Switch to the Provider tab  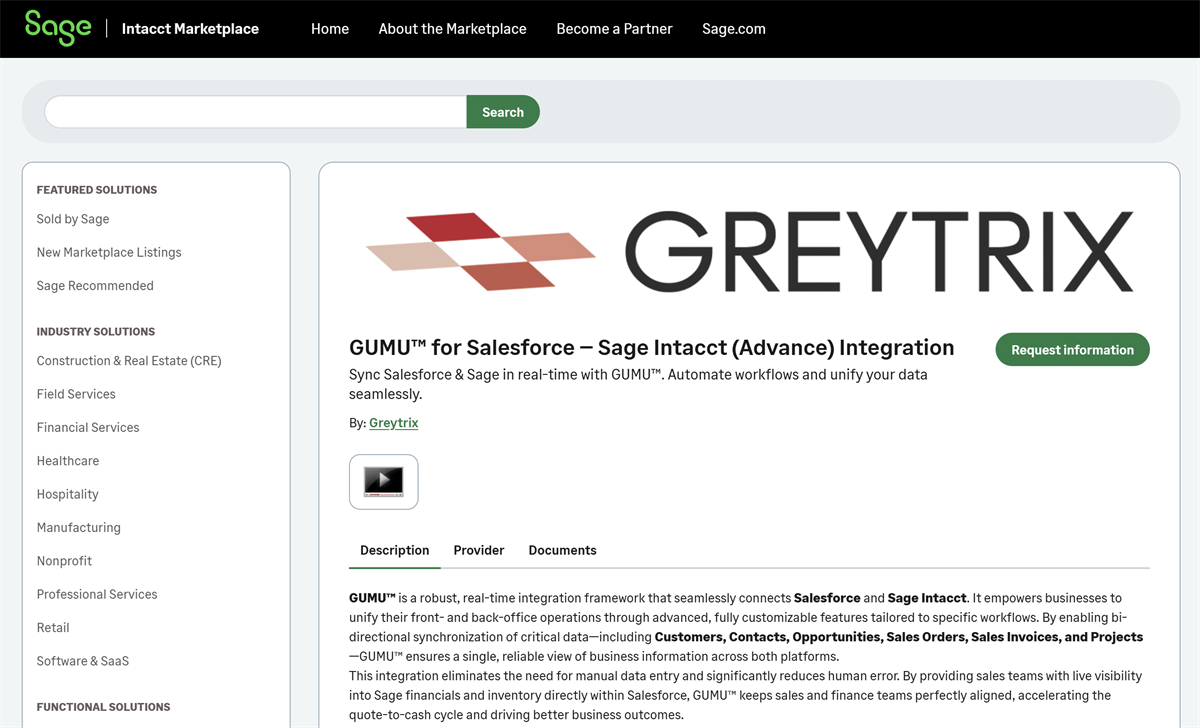[479, 550]
